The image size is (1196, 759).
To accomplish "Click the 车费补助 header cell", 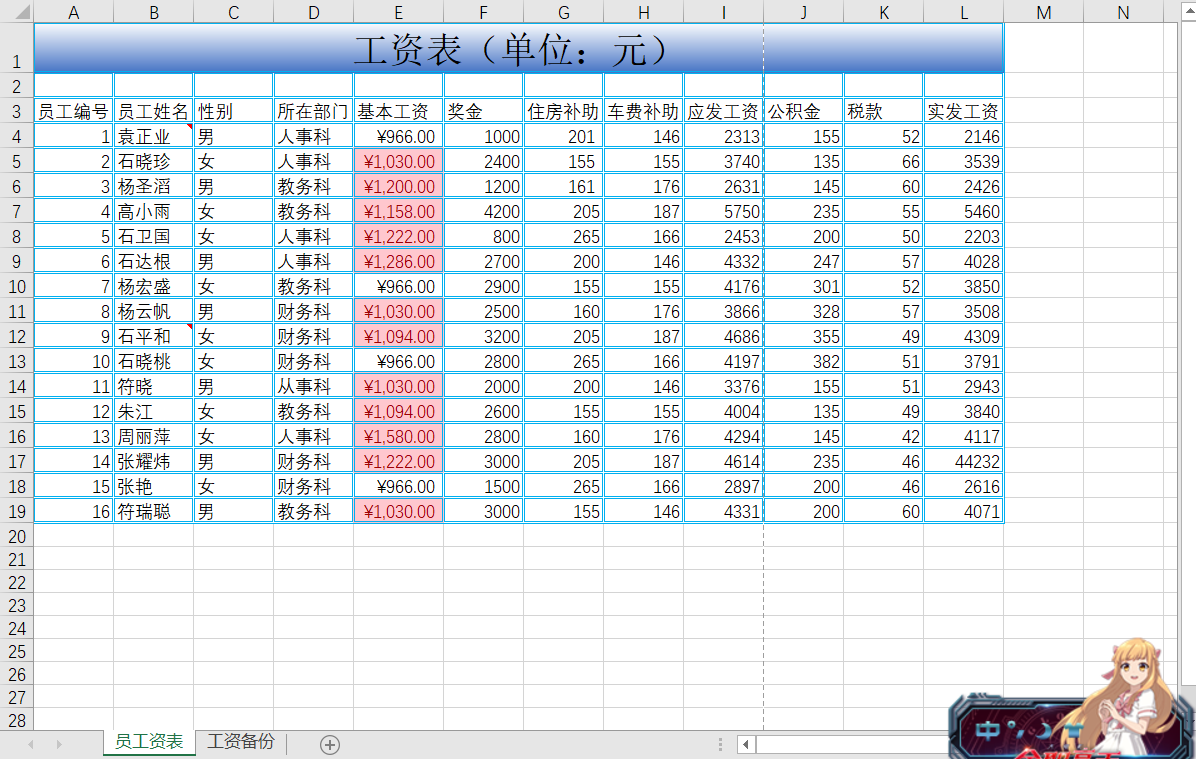I will [644, 111].
